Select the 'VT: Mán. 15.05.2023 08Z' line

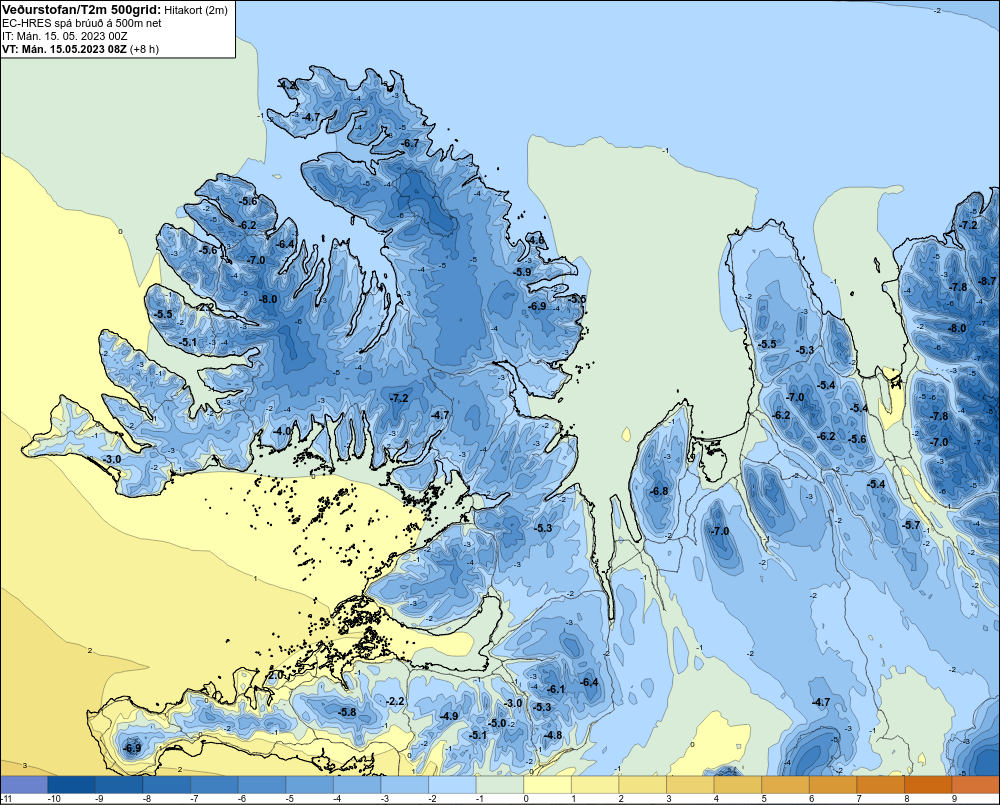(64, 49)
